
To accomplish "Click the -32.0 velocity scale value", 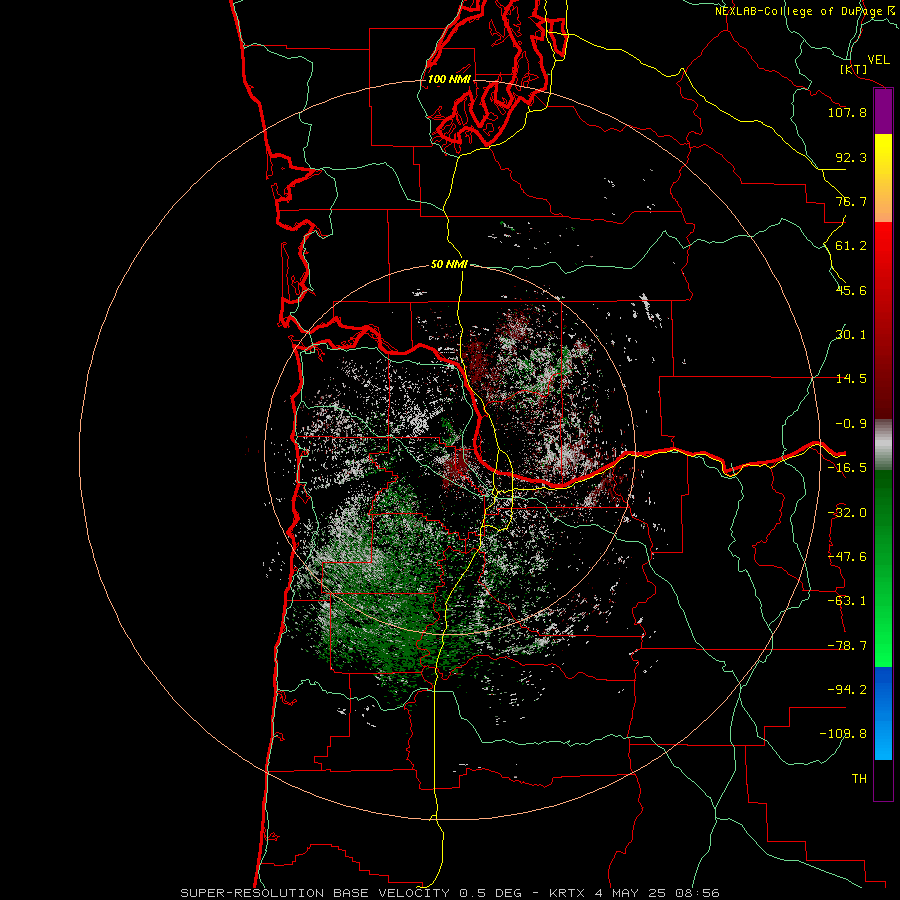I will [847, 513].
